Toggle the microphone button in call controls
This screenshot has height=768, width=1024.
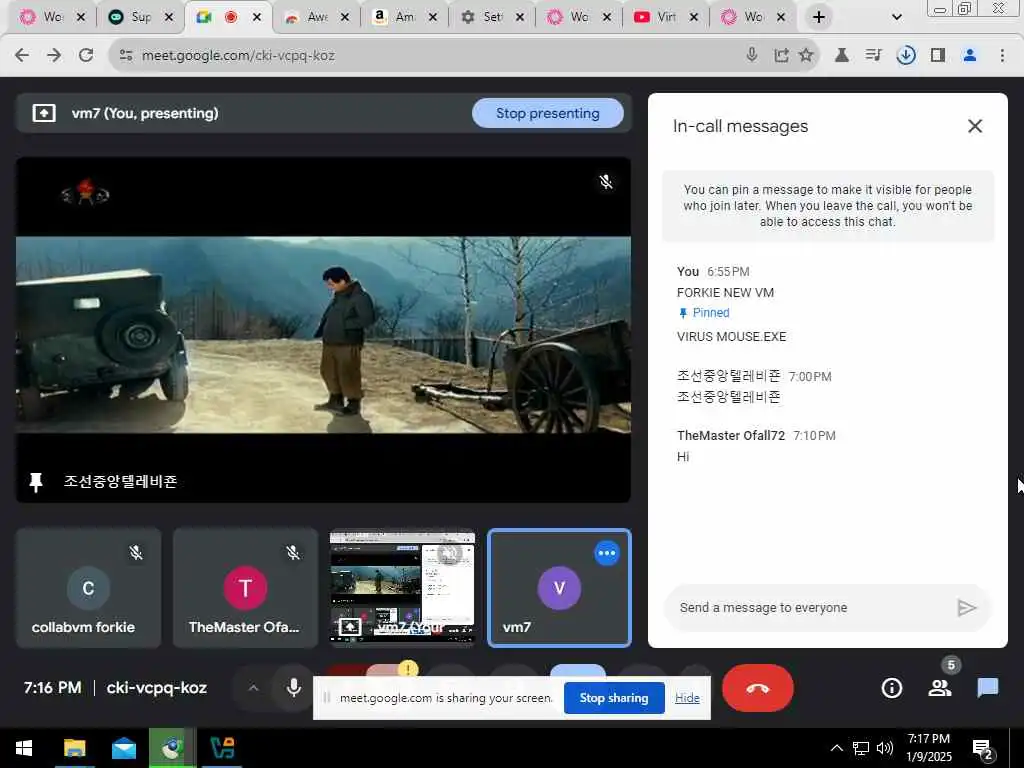pyautogui.click(x=294, y=688)
